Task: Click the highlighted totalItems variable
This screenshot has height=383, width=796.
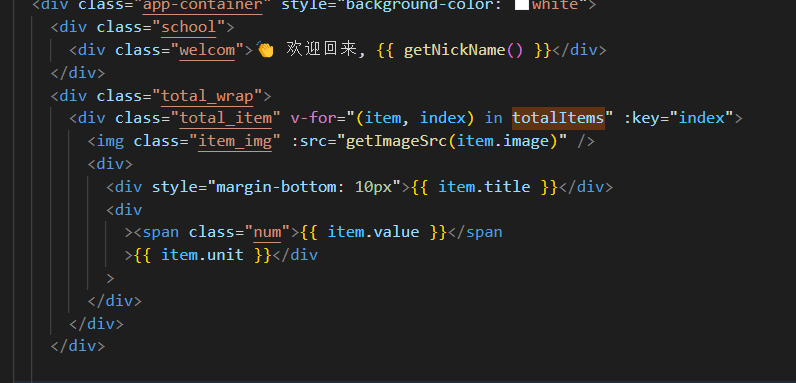Action: [558, 118]
